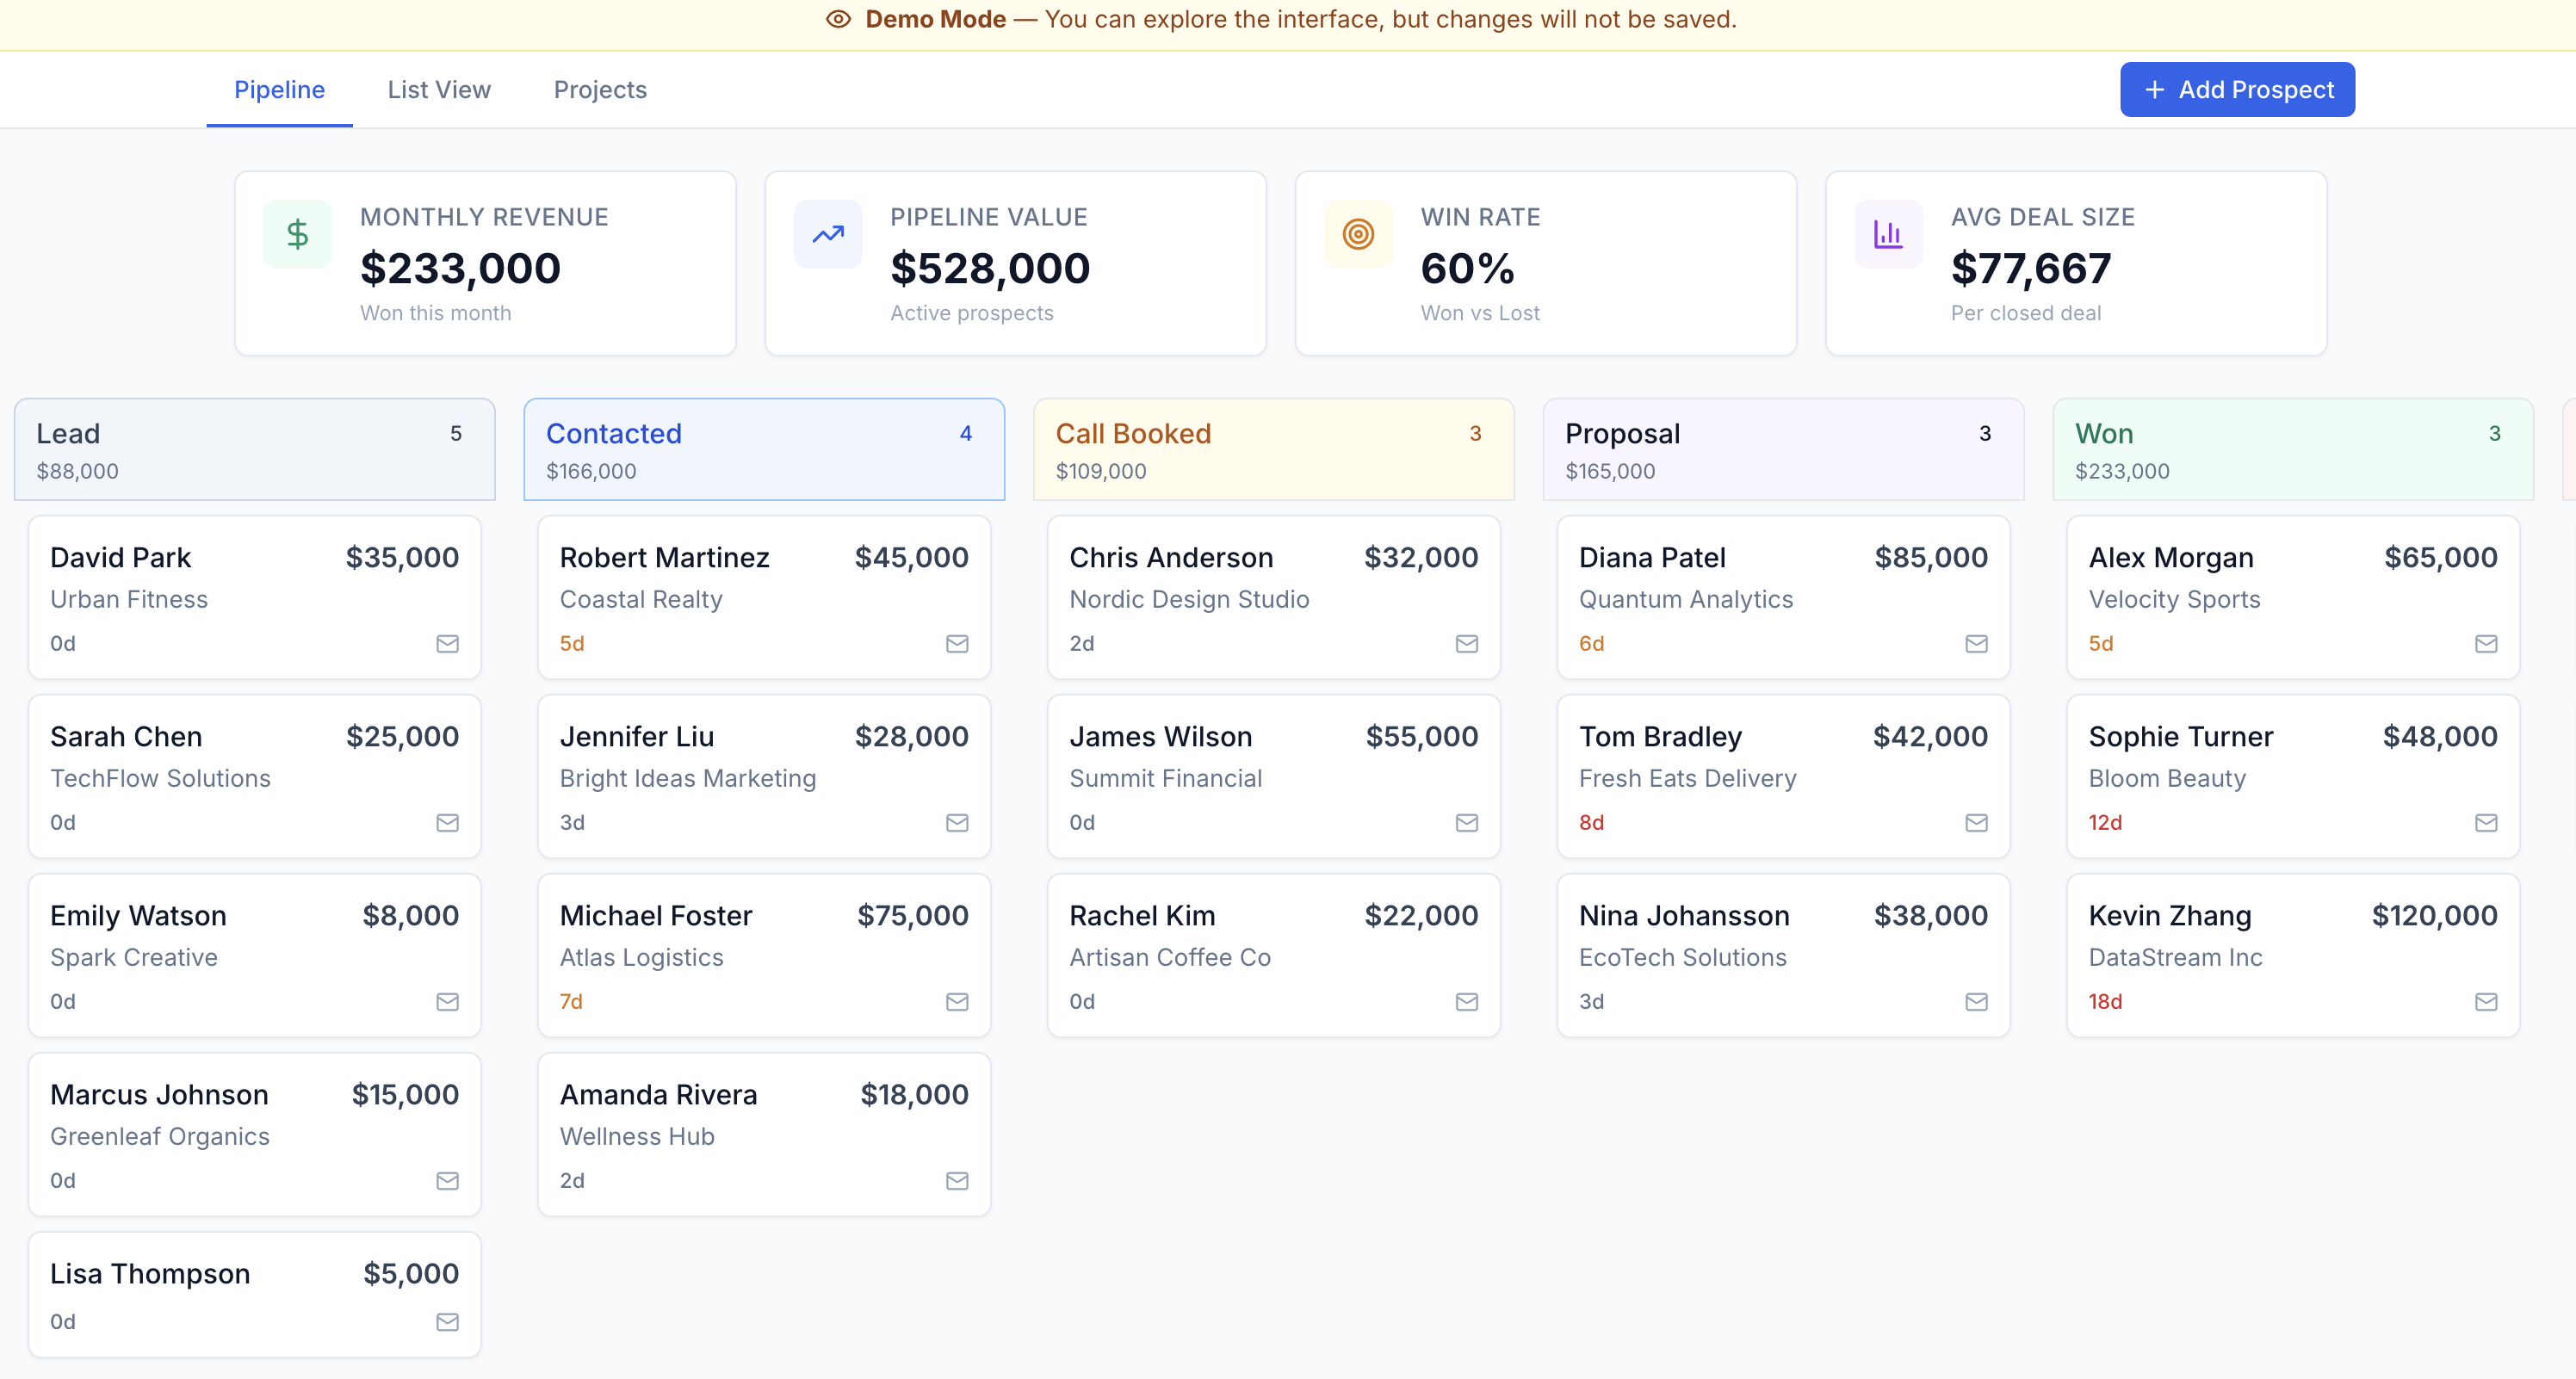Click the envelope icon on Amanda Rivera's card
The height and width of the screenshot is (1379, 2576).
click(x=957, y=1180)
